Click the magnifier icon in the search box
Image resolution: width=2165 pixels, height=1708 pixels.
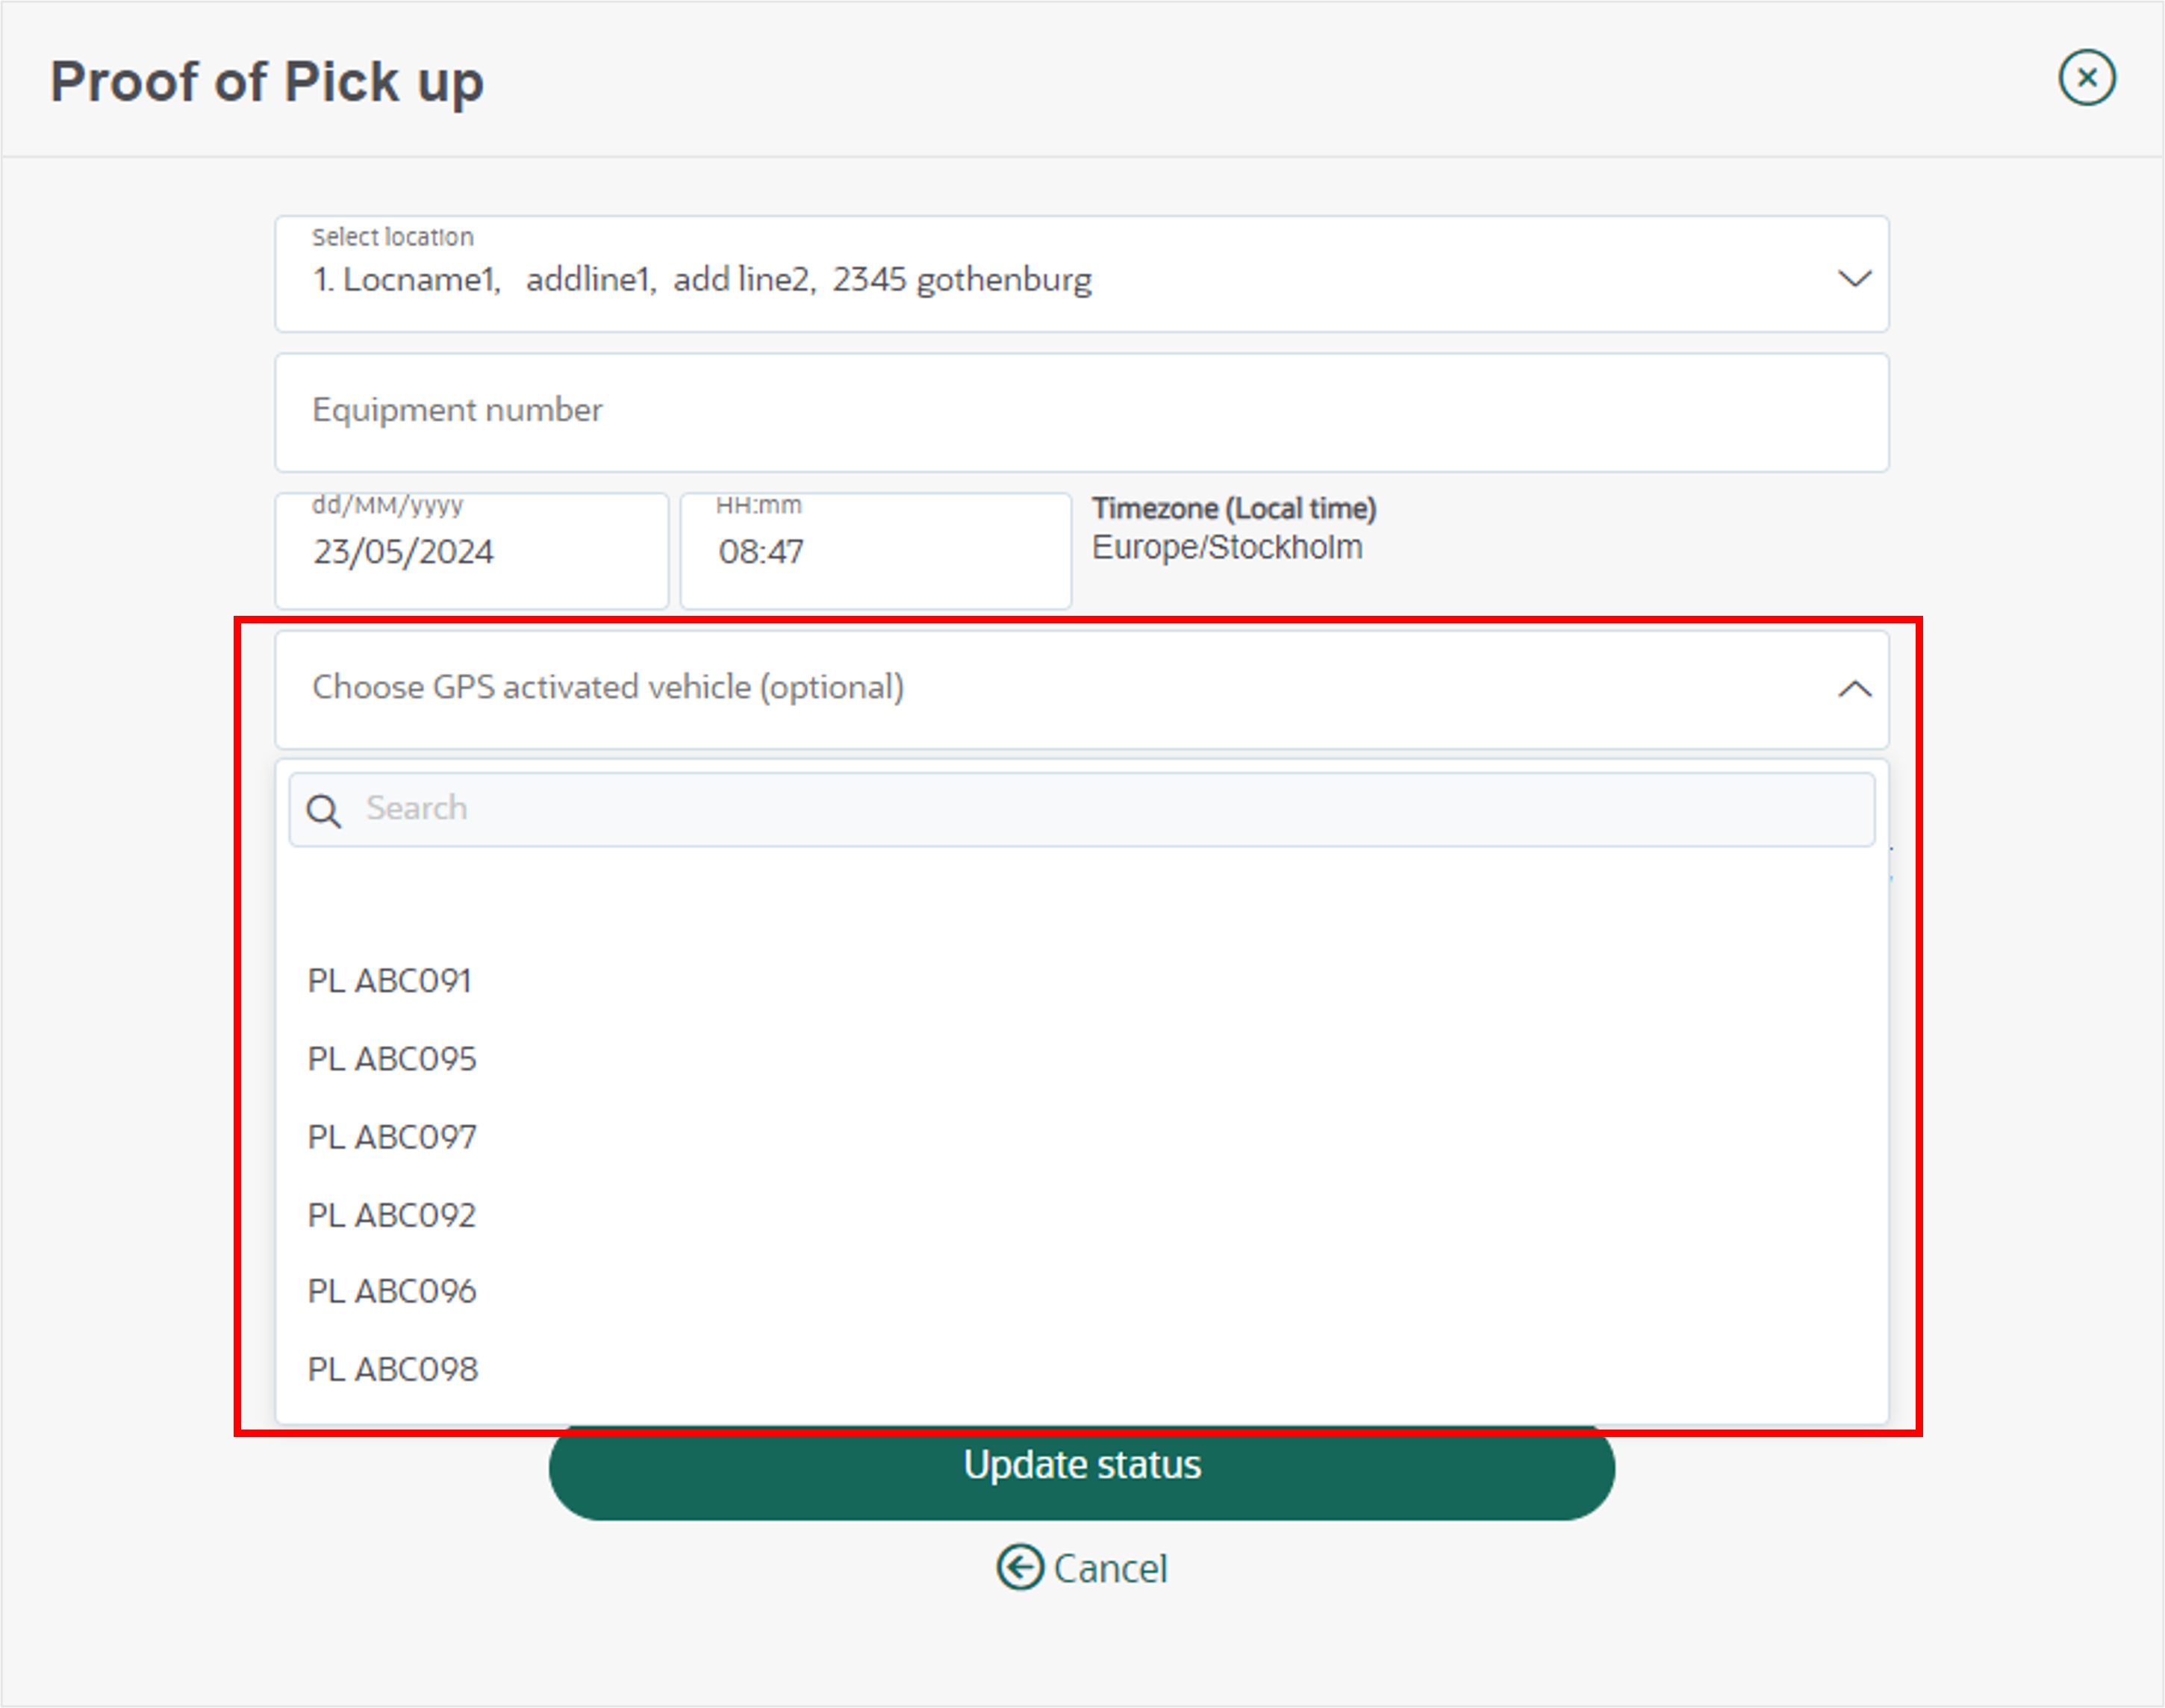coord(324,810)
